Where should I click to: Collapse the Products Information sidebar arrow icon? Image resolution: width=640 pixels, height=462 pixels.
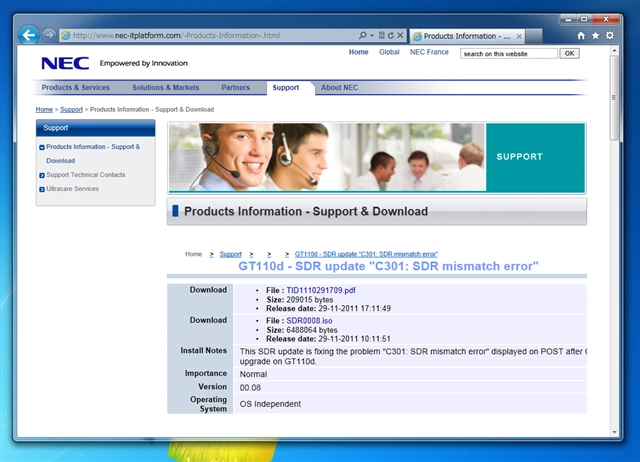point(42,147)
